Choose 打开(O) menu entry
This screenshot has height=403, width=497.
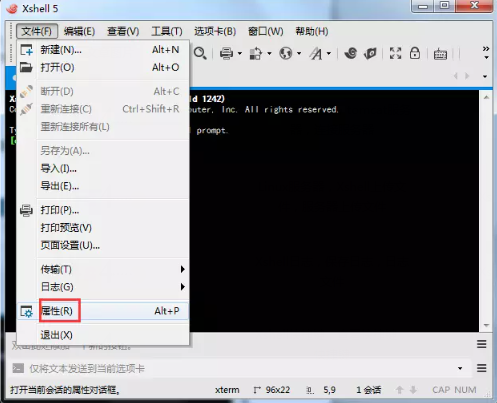[x=103, y=68]
